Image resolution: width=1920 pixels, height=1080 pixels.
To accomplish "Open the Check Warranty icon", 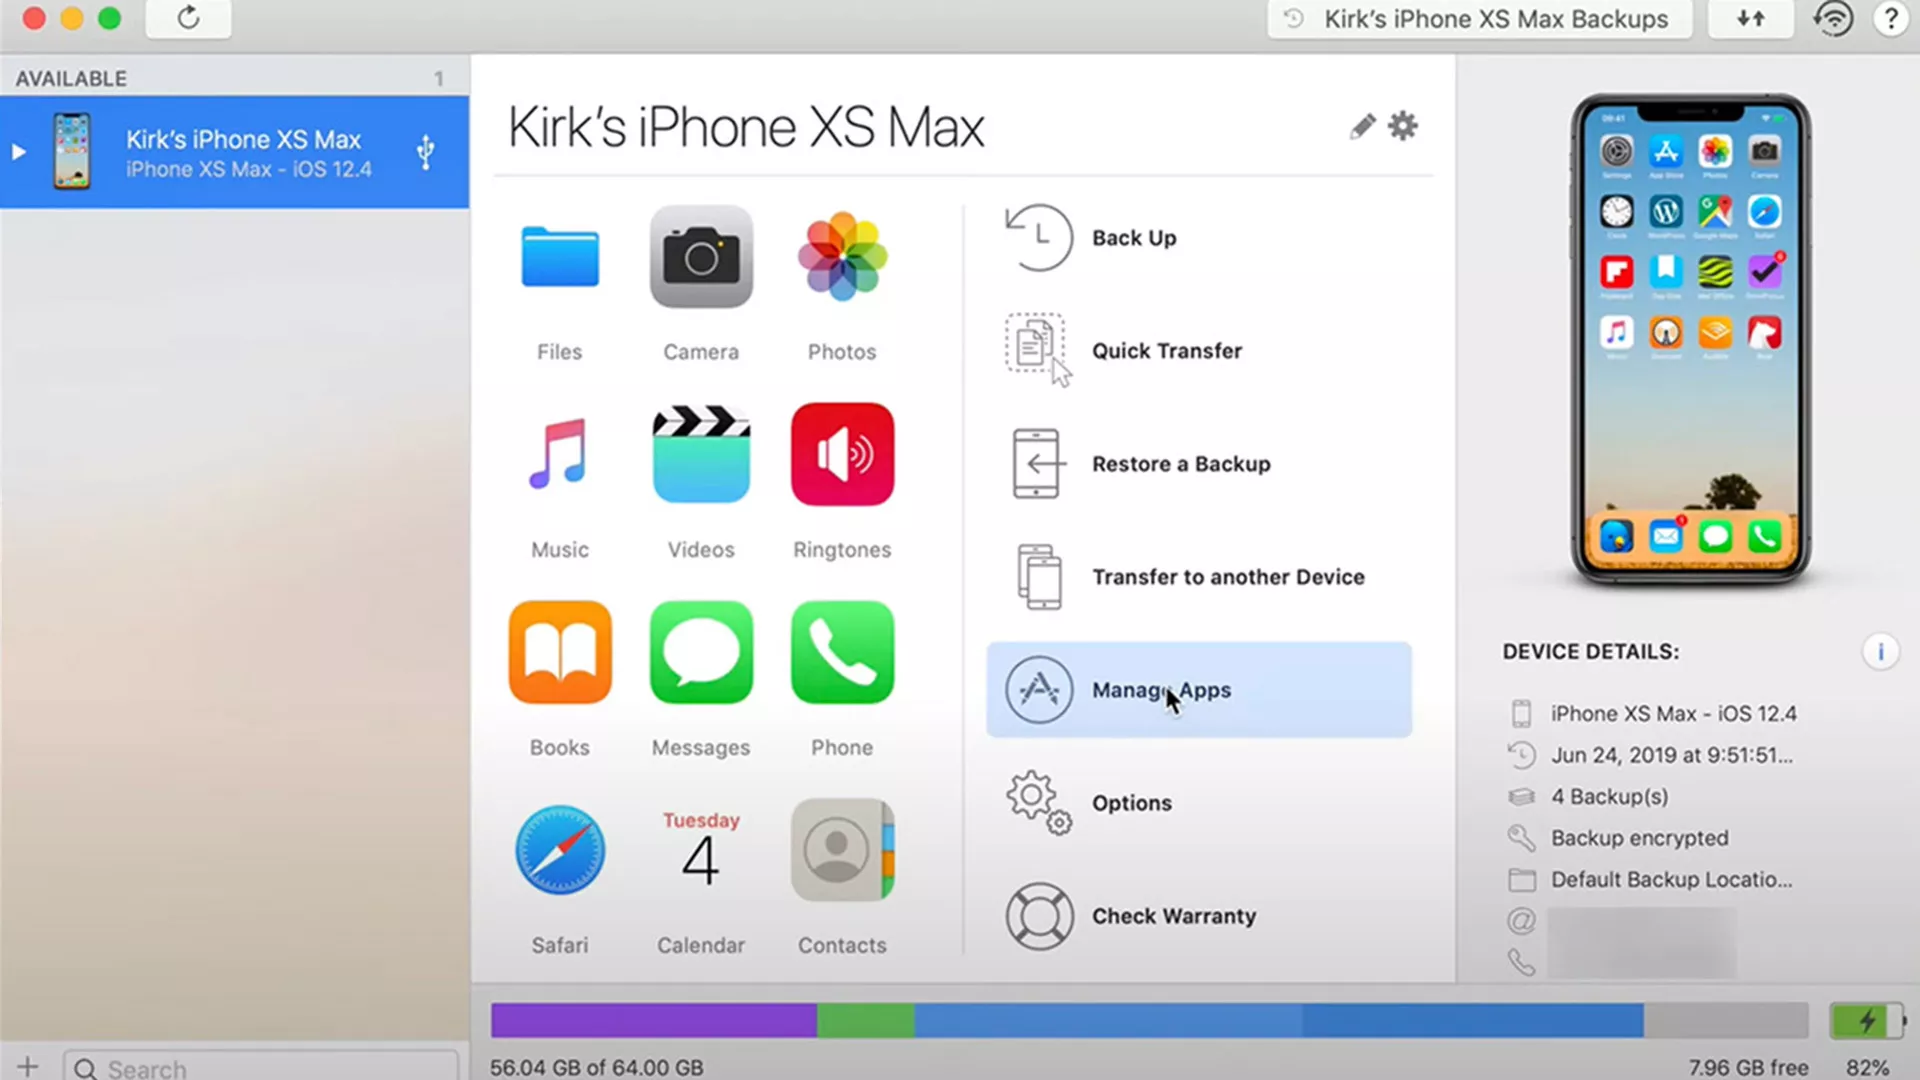I will point(1036,915).
